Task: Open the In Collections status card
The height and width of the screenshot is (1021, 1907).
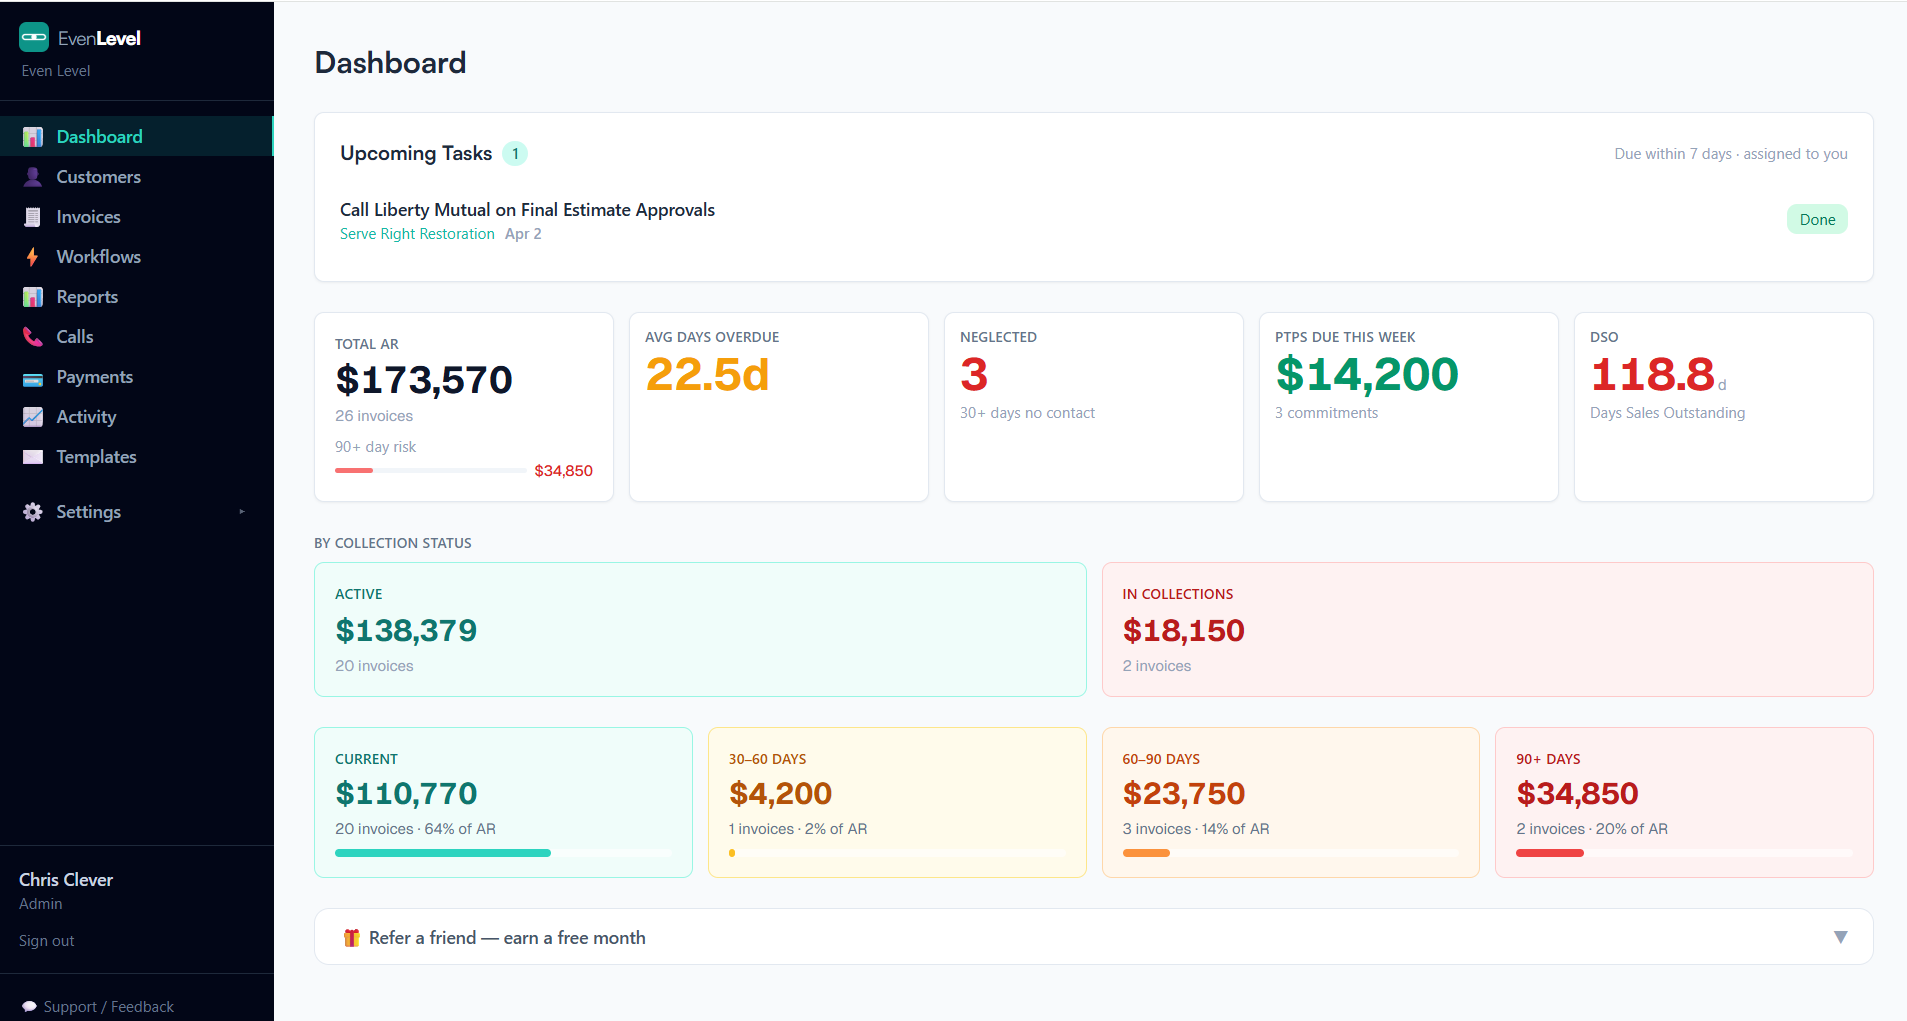Action: point(1486,629)
